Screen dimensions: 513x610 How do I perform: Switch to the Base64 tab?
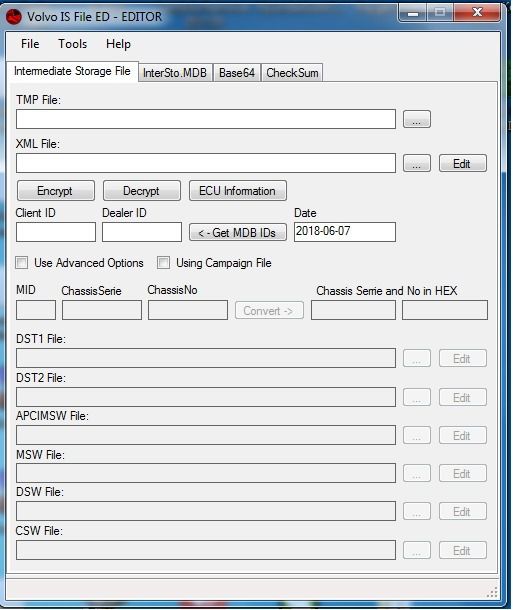(x=237, y=73)
